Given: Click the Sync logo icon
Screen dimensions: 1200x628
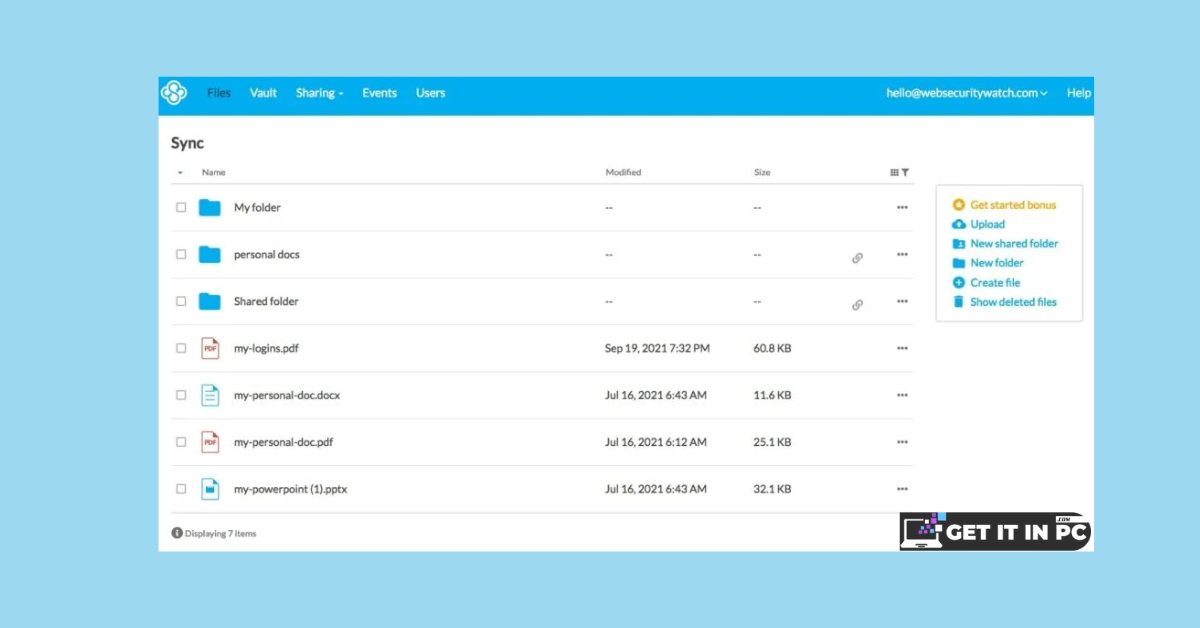Looking at the screenshot, I should coord(174,93).
